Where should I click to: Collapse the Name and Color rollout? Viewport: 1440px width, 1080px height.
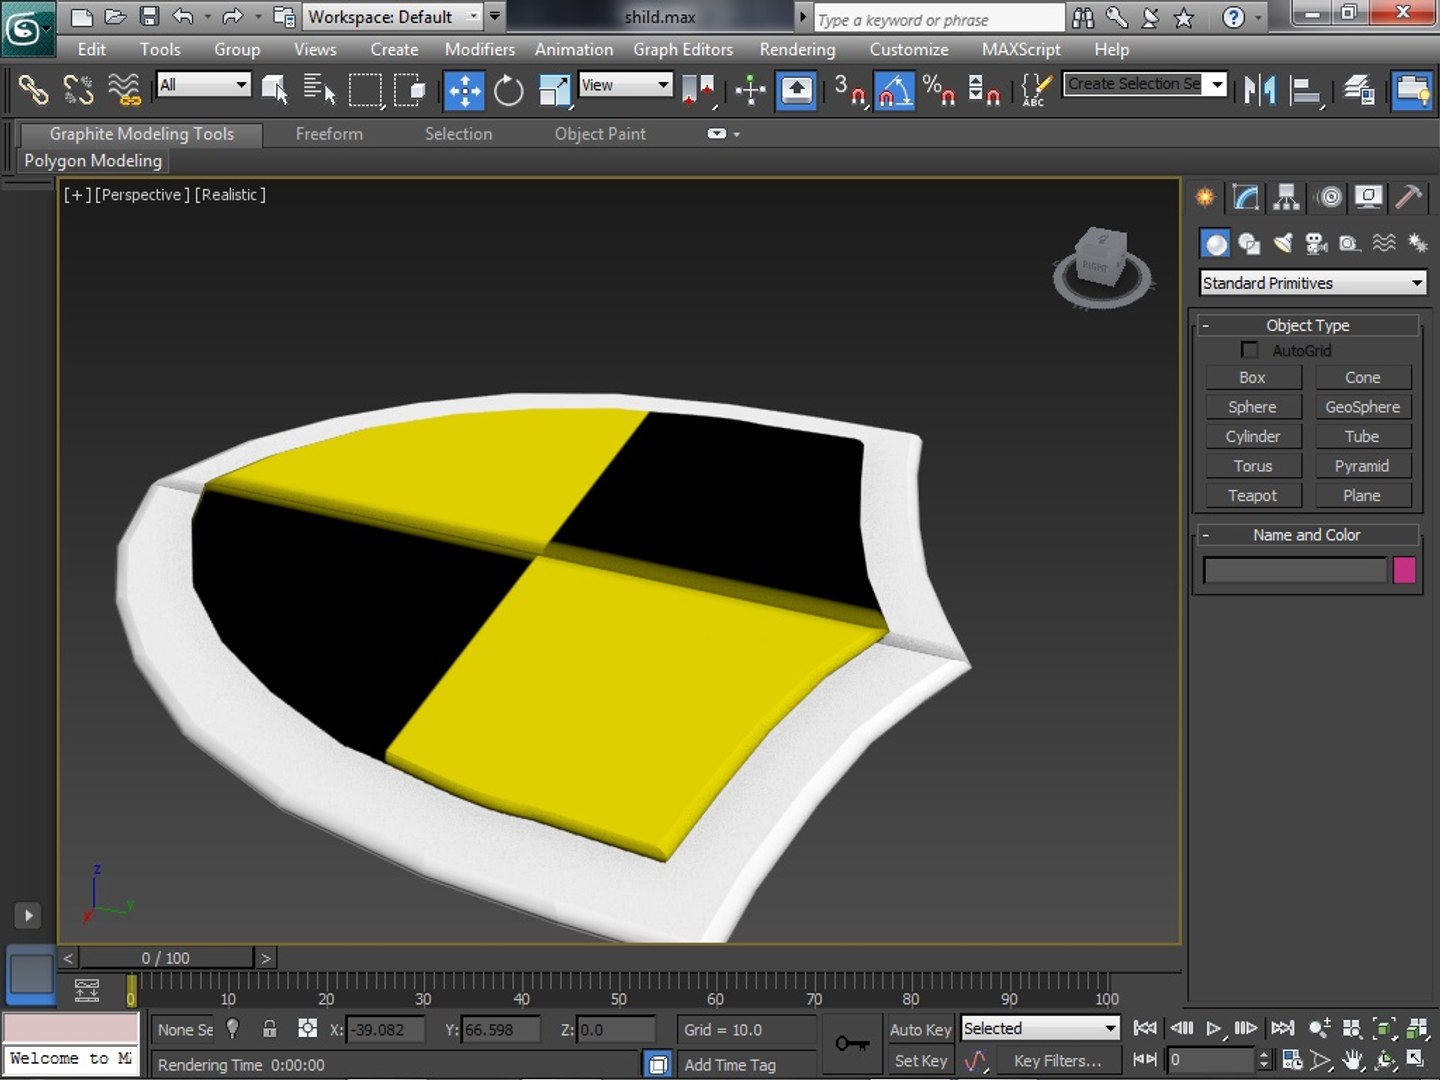(x=1307, y=535)
